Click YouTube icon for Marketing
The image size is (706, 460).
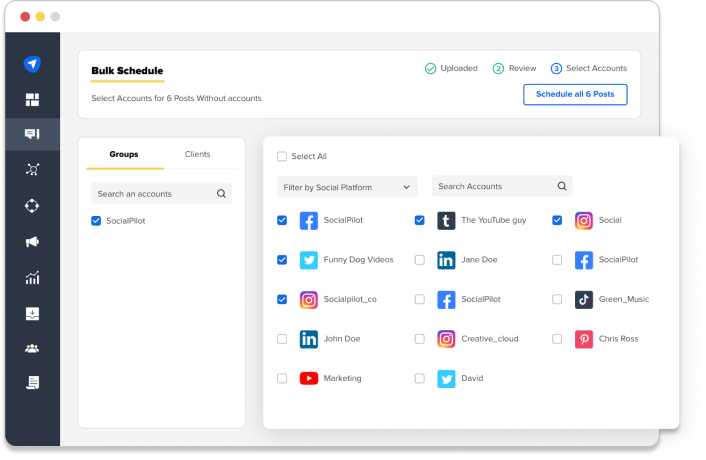point(309,379)
